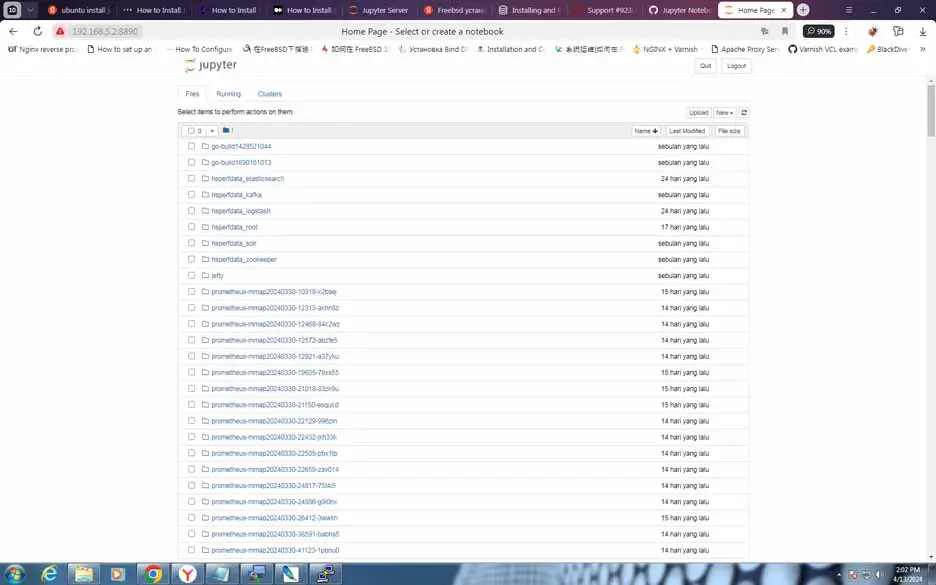This screenshot has height=585, width=936.
Task: Click the taskbar clock showing 2:02 PM
Action: (908, 574)
